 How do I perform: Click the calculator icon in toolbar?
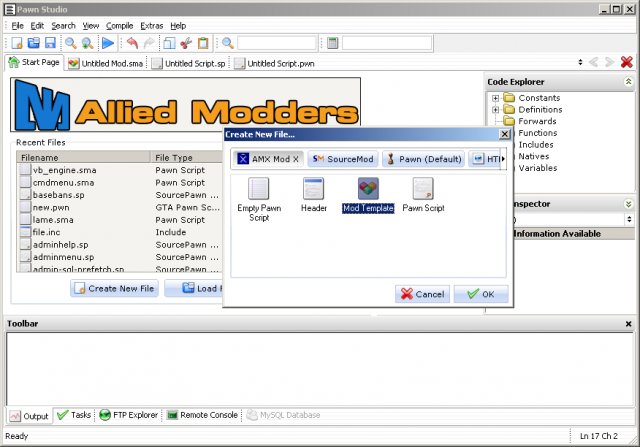point(333,43)
